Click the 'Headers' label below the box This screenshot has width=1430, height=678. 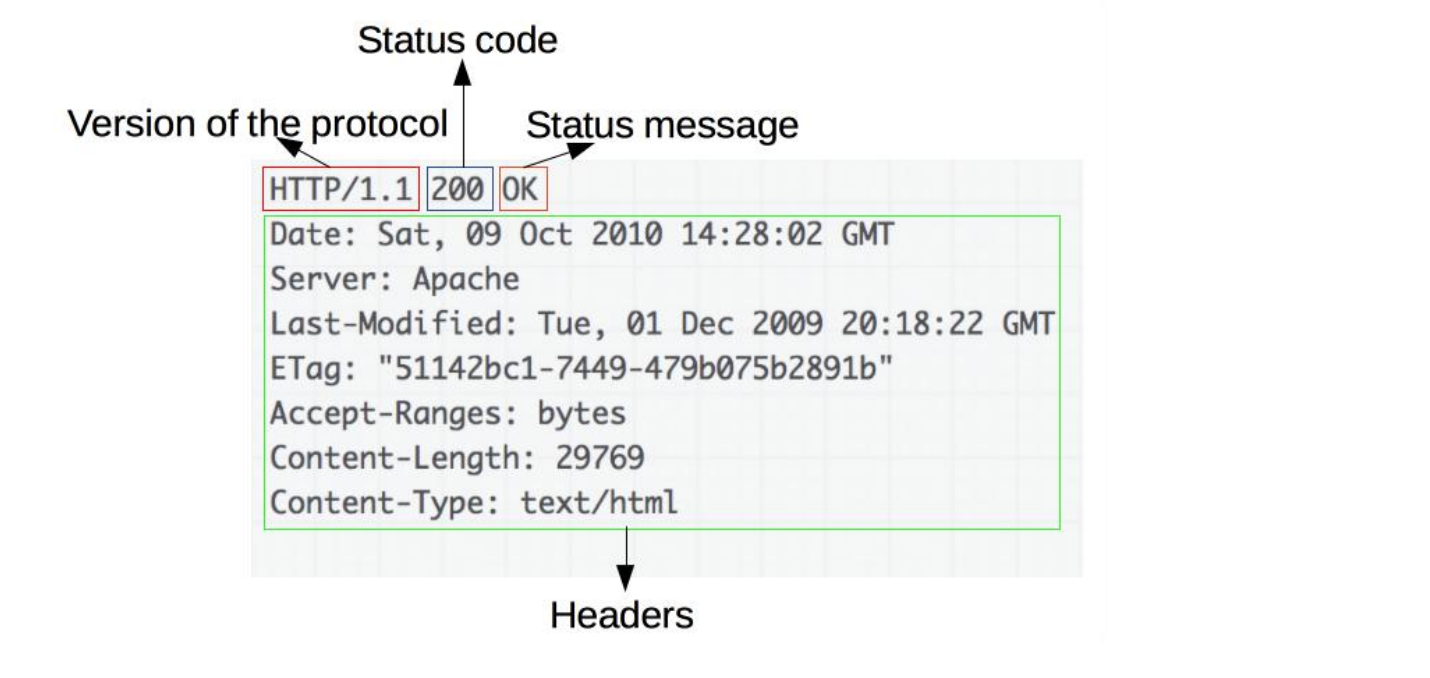point(621,615)
